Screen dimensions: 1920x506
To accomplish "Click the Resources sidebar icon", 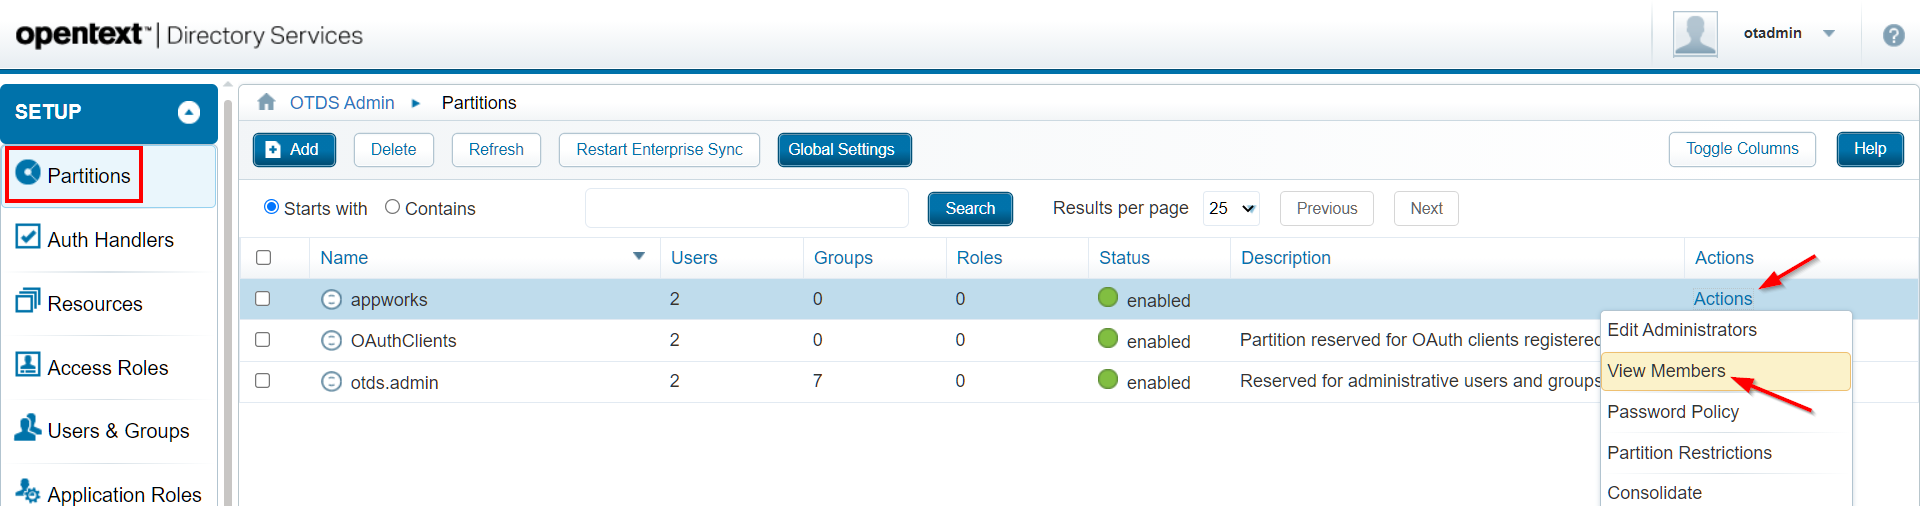I will coord(28,301).
